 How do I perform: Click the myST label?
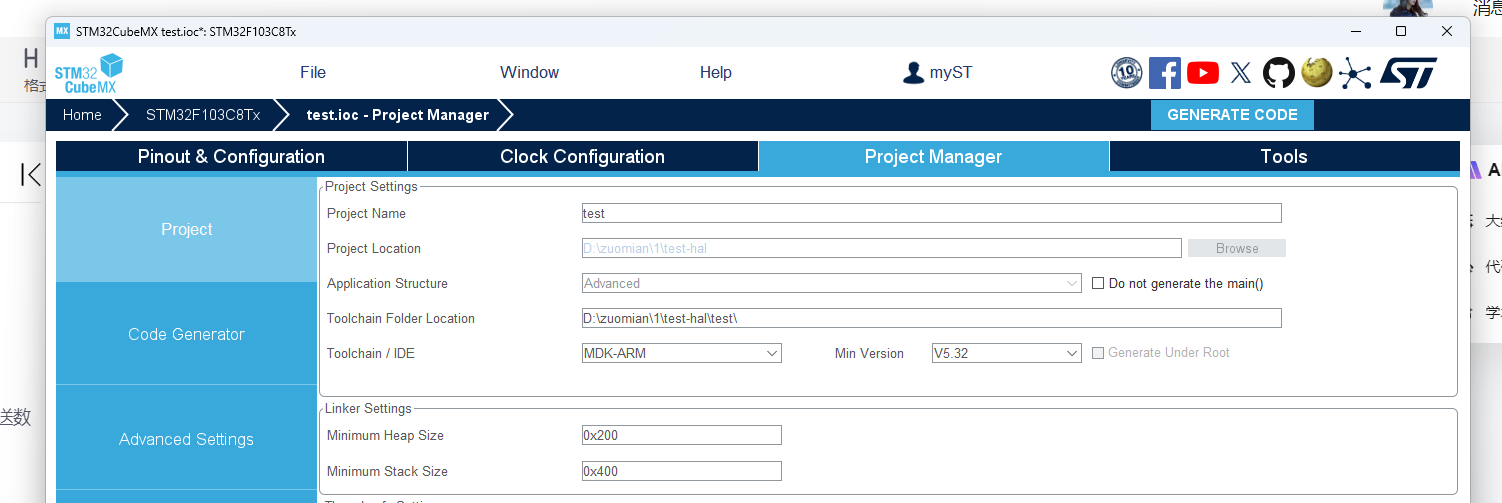(951, 72)
